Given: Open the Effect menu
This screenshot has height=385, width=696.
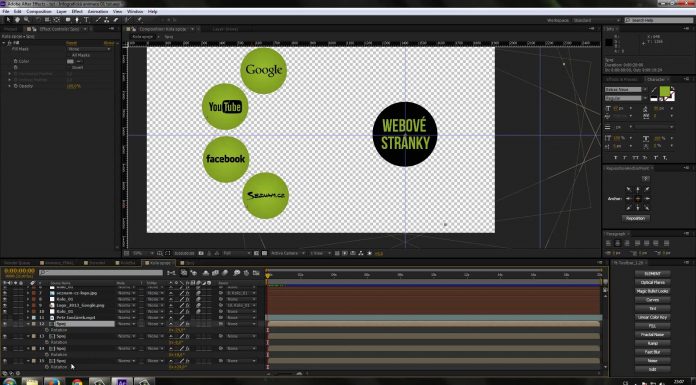Looking at the screenshot, I should coord(77,11).
